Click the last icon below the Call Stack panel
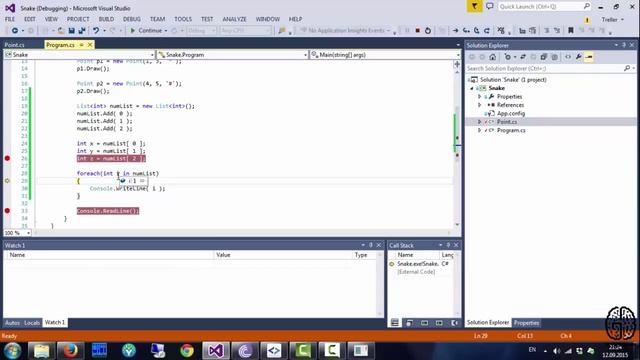Screen dimensions: 640x360 pos(454,323)
